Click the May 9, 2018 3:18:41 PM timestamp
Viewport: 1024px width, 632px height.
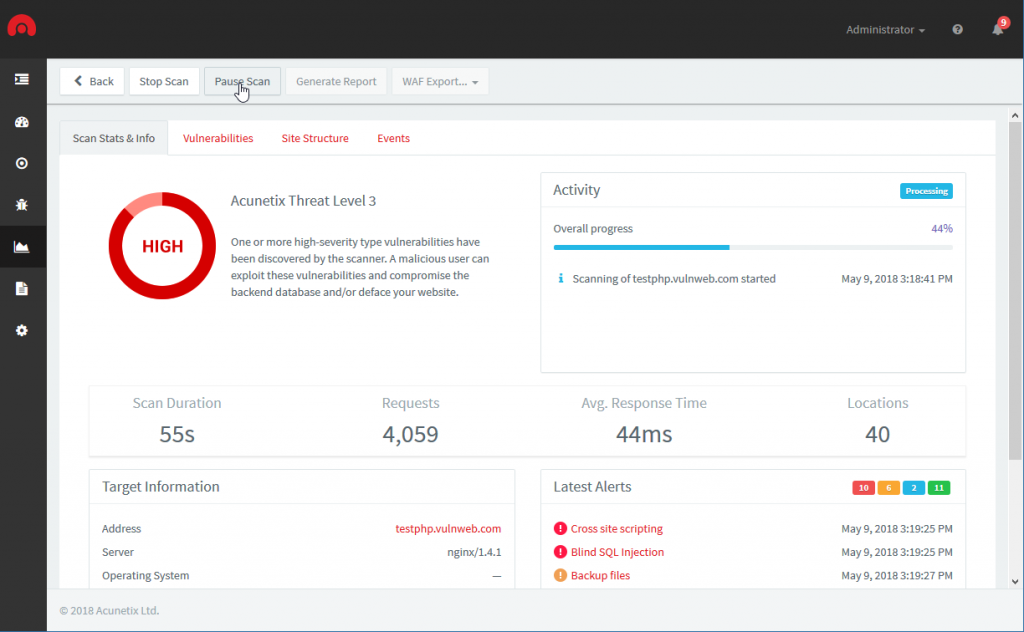pyautogui.click(x=897, y=279)
